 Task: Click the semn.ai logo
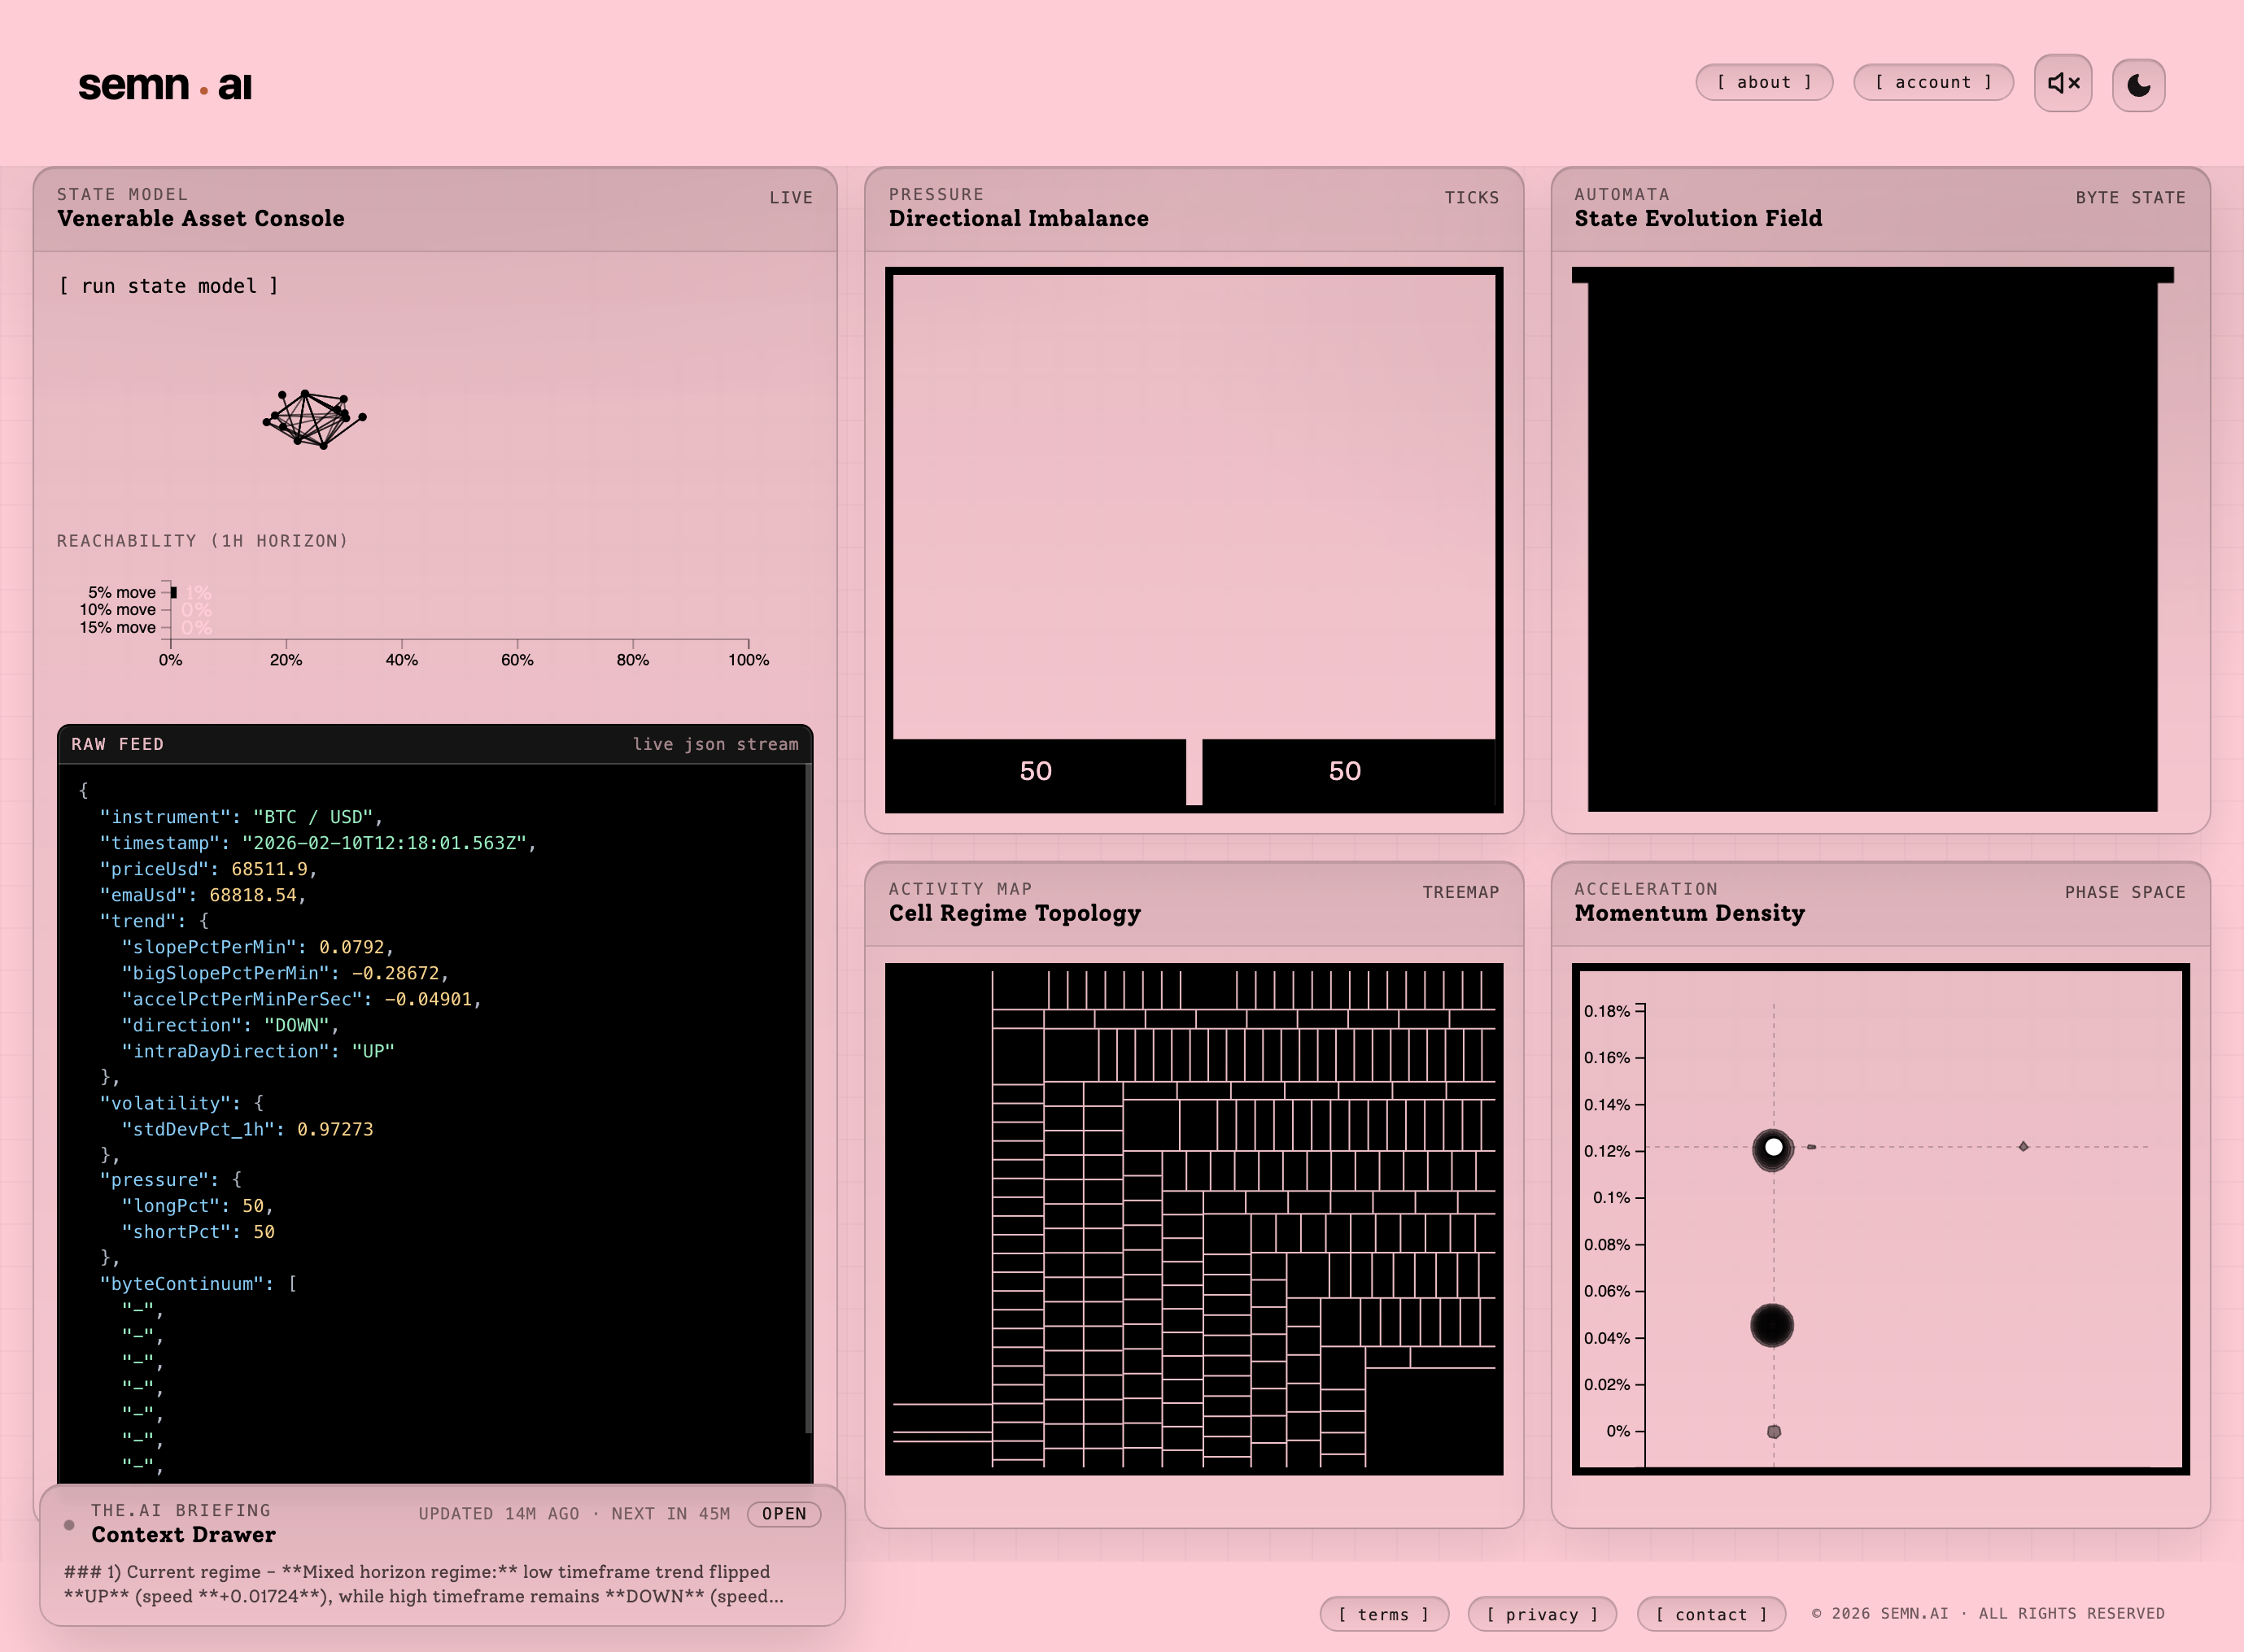click(164, 86)
